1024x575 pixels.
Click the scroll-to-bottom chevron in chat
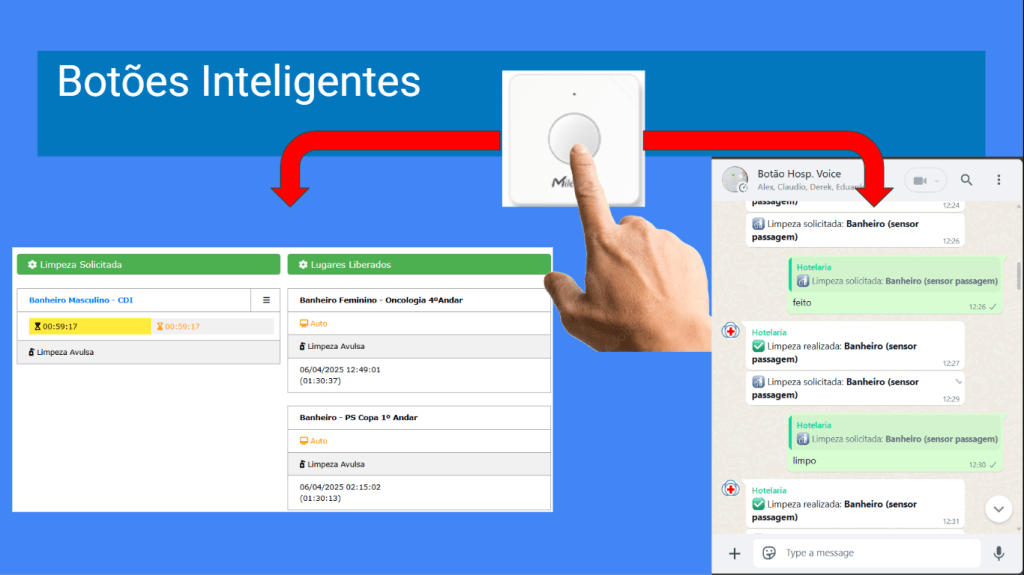(998, 509)
